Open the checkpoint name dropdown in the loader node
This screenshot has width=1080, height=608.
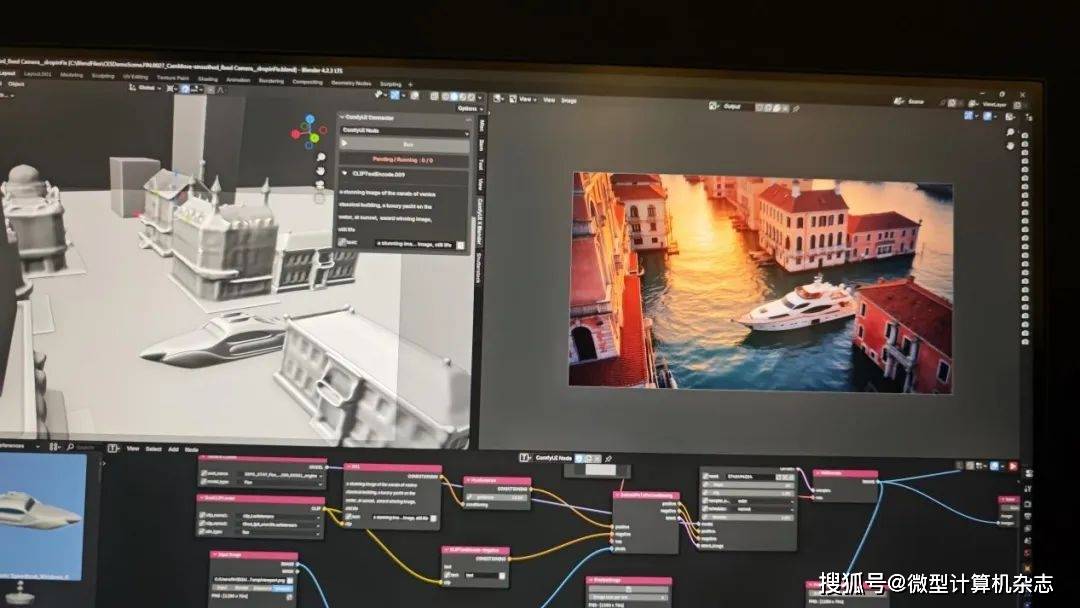coord(281,474)
